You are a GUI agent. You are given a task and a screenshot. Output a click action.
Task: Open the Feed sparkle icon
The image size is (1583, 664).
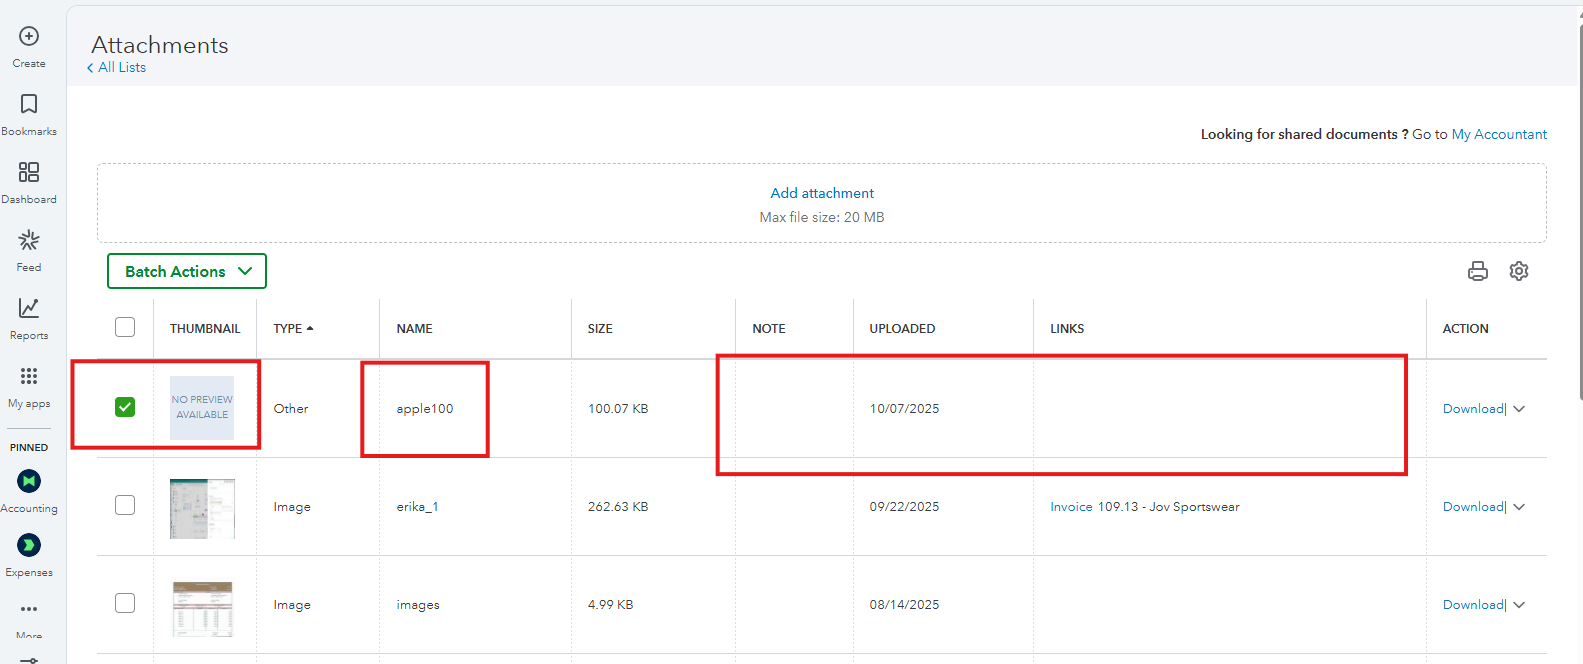coord(29,240)
